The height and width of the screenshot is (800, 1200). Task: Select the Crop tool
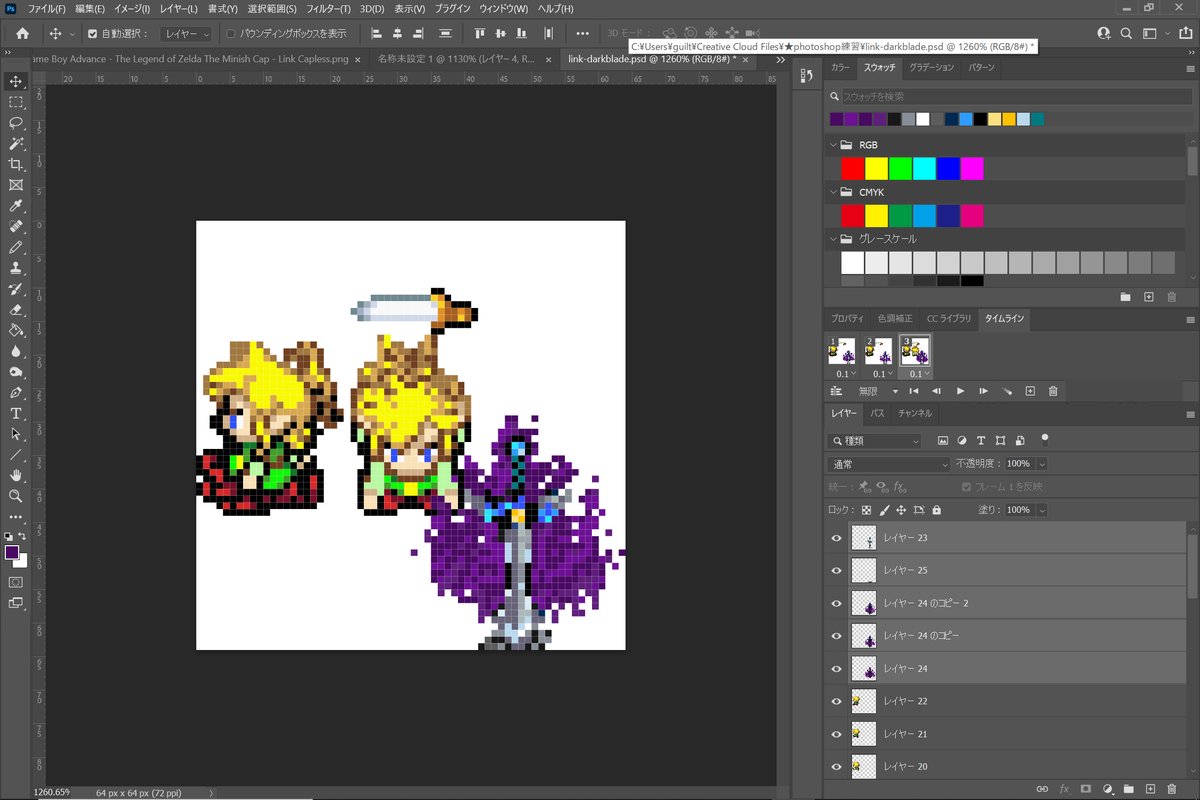coord(16,164)
